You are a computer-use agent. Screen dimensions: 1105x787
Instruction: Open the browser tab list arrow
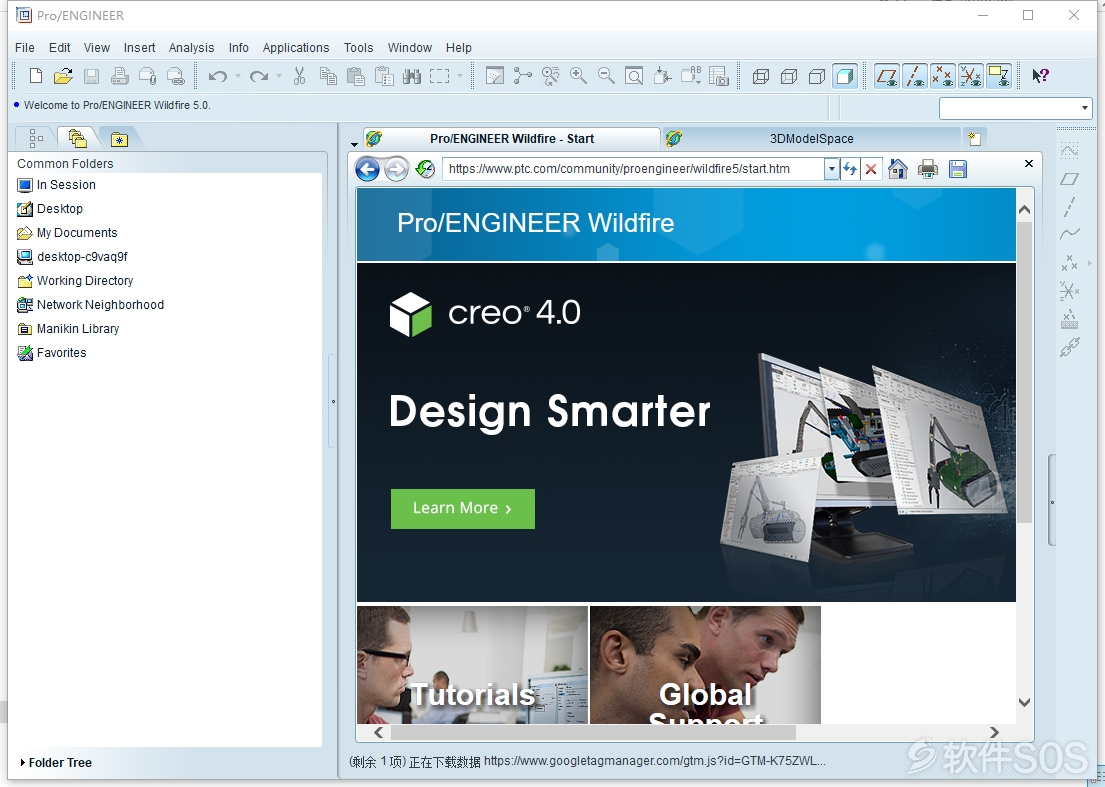354,144
